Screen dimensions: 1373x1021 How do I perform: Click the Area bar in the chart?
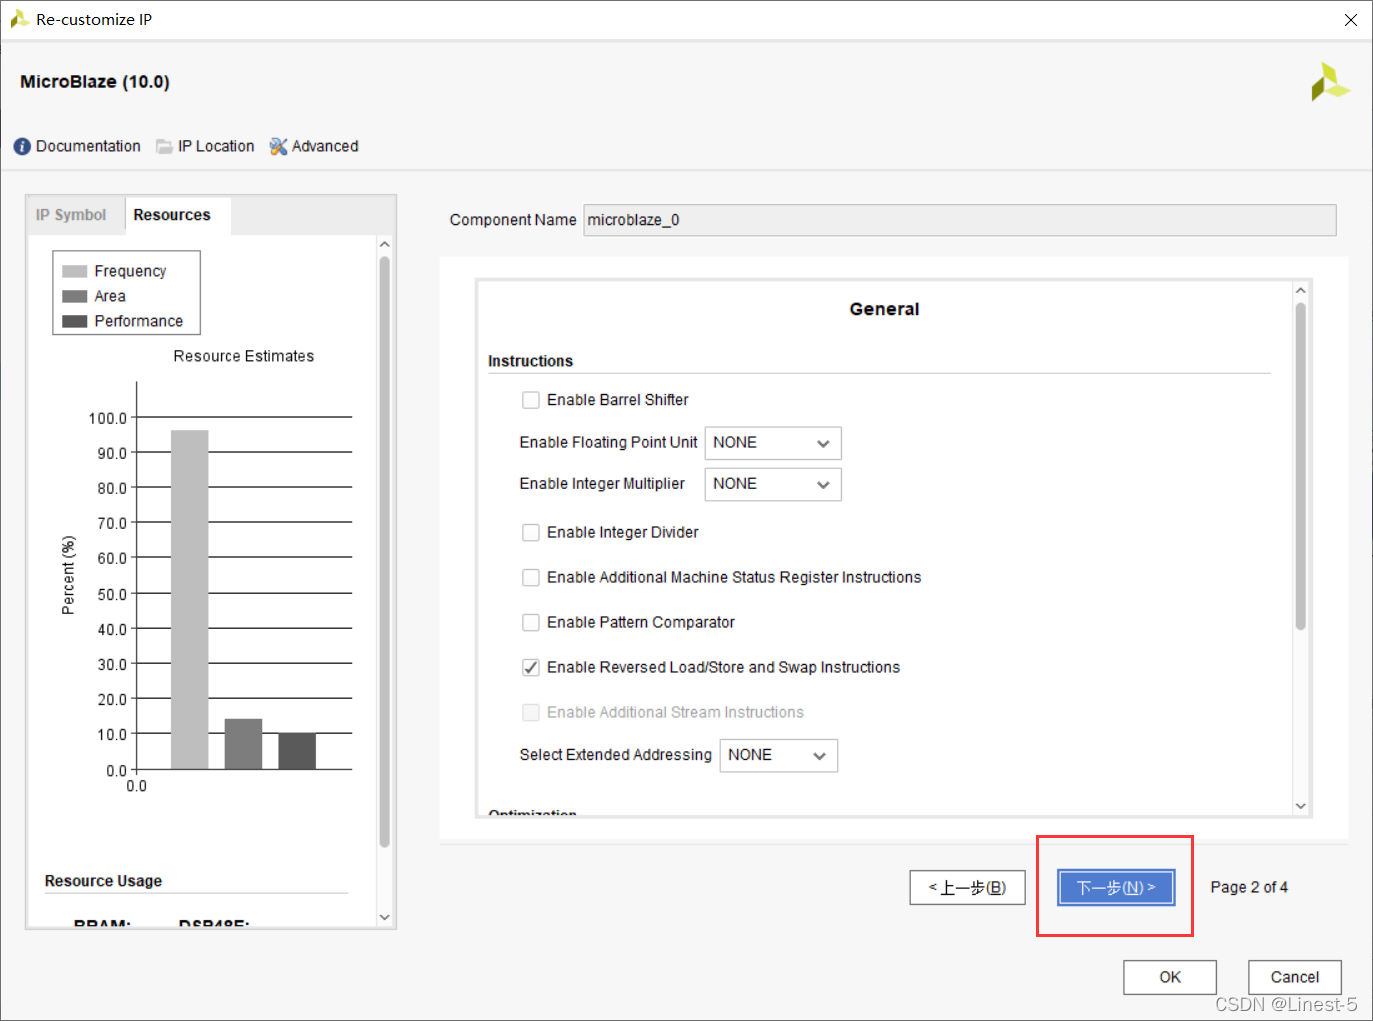pos(243,744)
